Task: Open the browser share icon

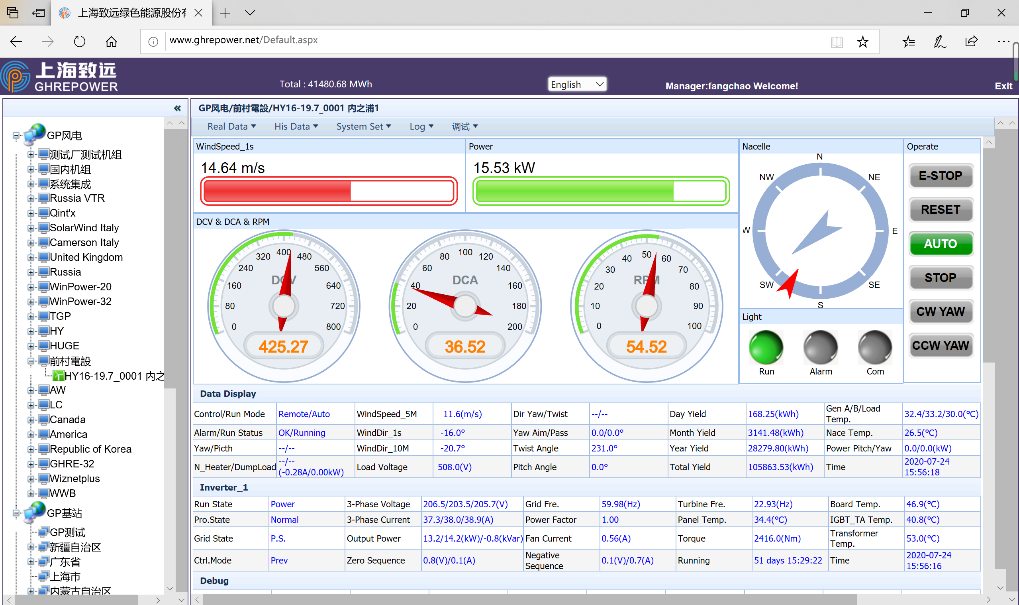Action: tap(971, 41)
